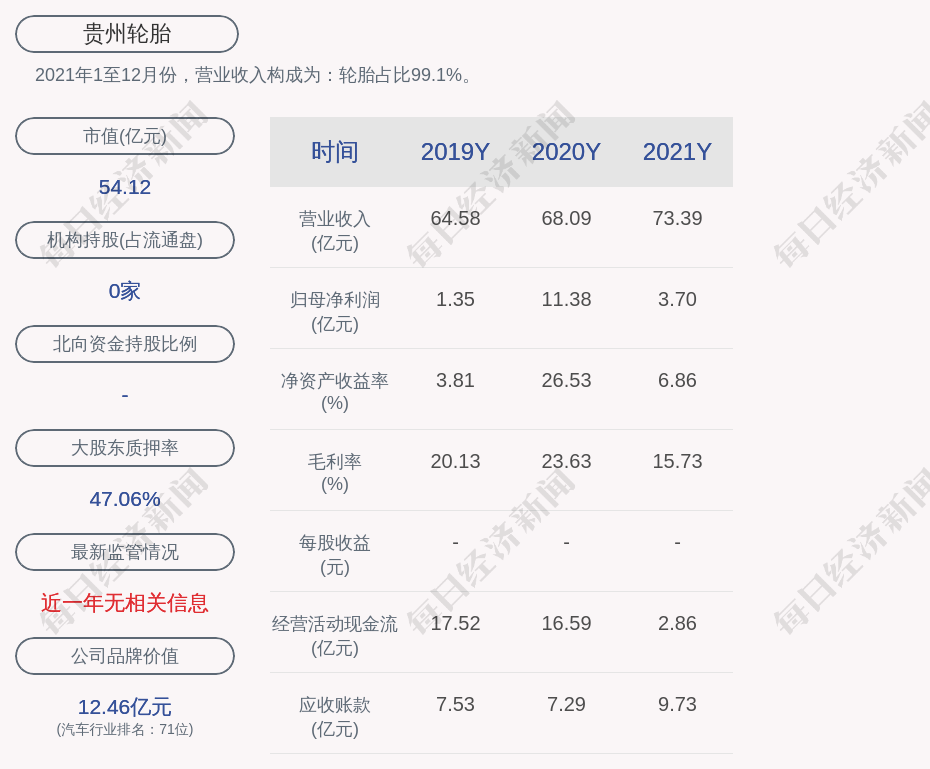
Task: Click red text 近一年无相关信息
Action: coord(125,603)
